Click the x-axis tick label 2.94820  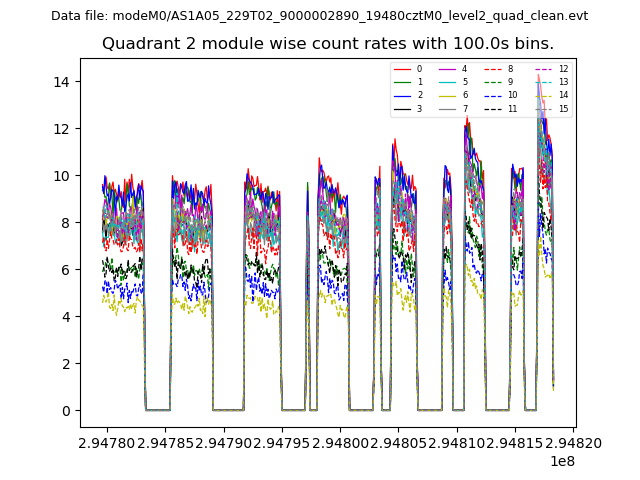572,441
